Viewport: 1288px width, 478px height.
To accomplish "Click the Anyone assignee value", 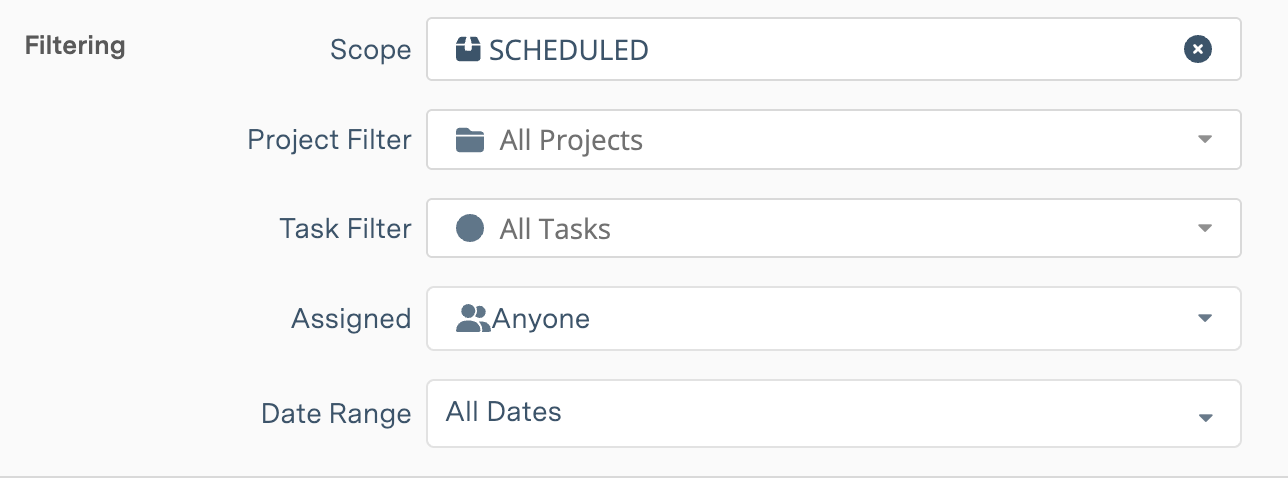I will [x=541, y=319].
